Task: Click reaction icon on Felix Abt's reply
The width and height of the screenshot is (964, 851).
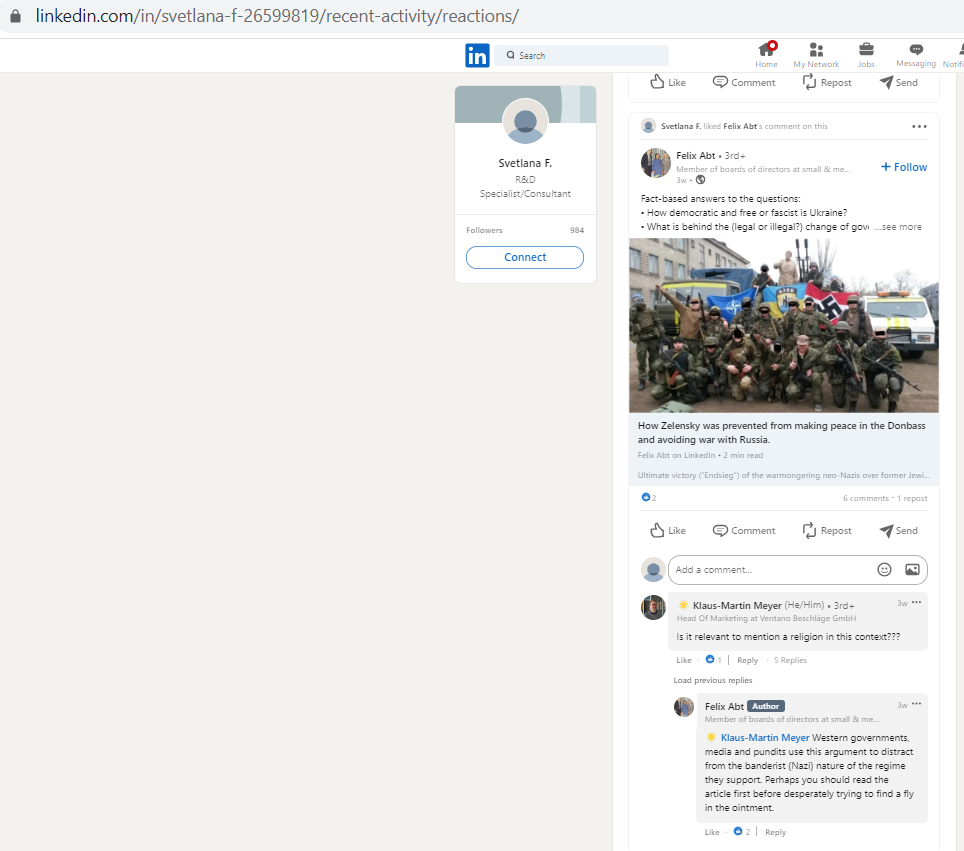Action: 738,831
